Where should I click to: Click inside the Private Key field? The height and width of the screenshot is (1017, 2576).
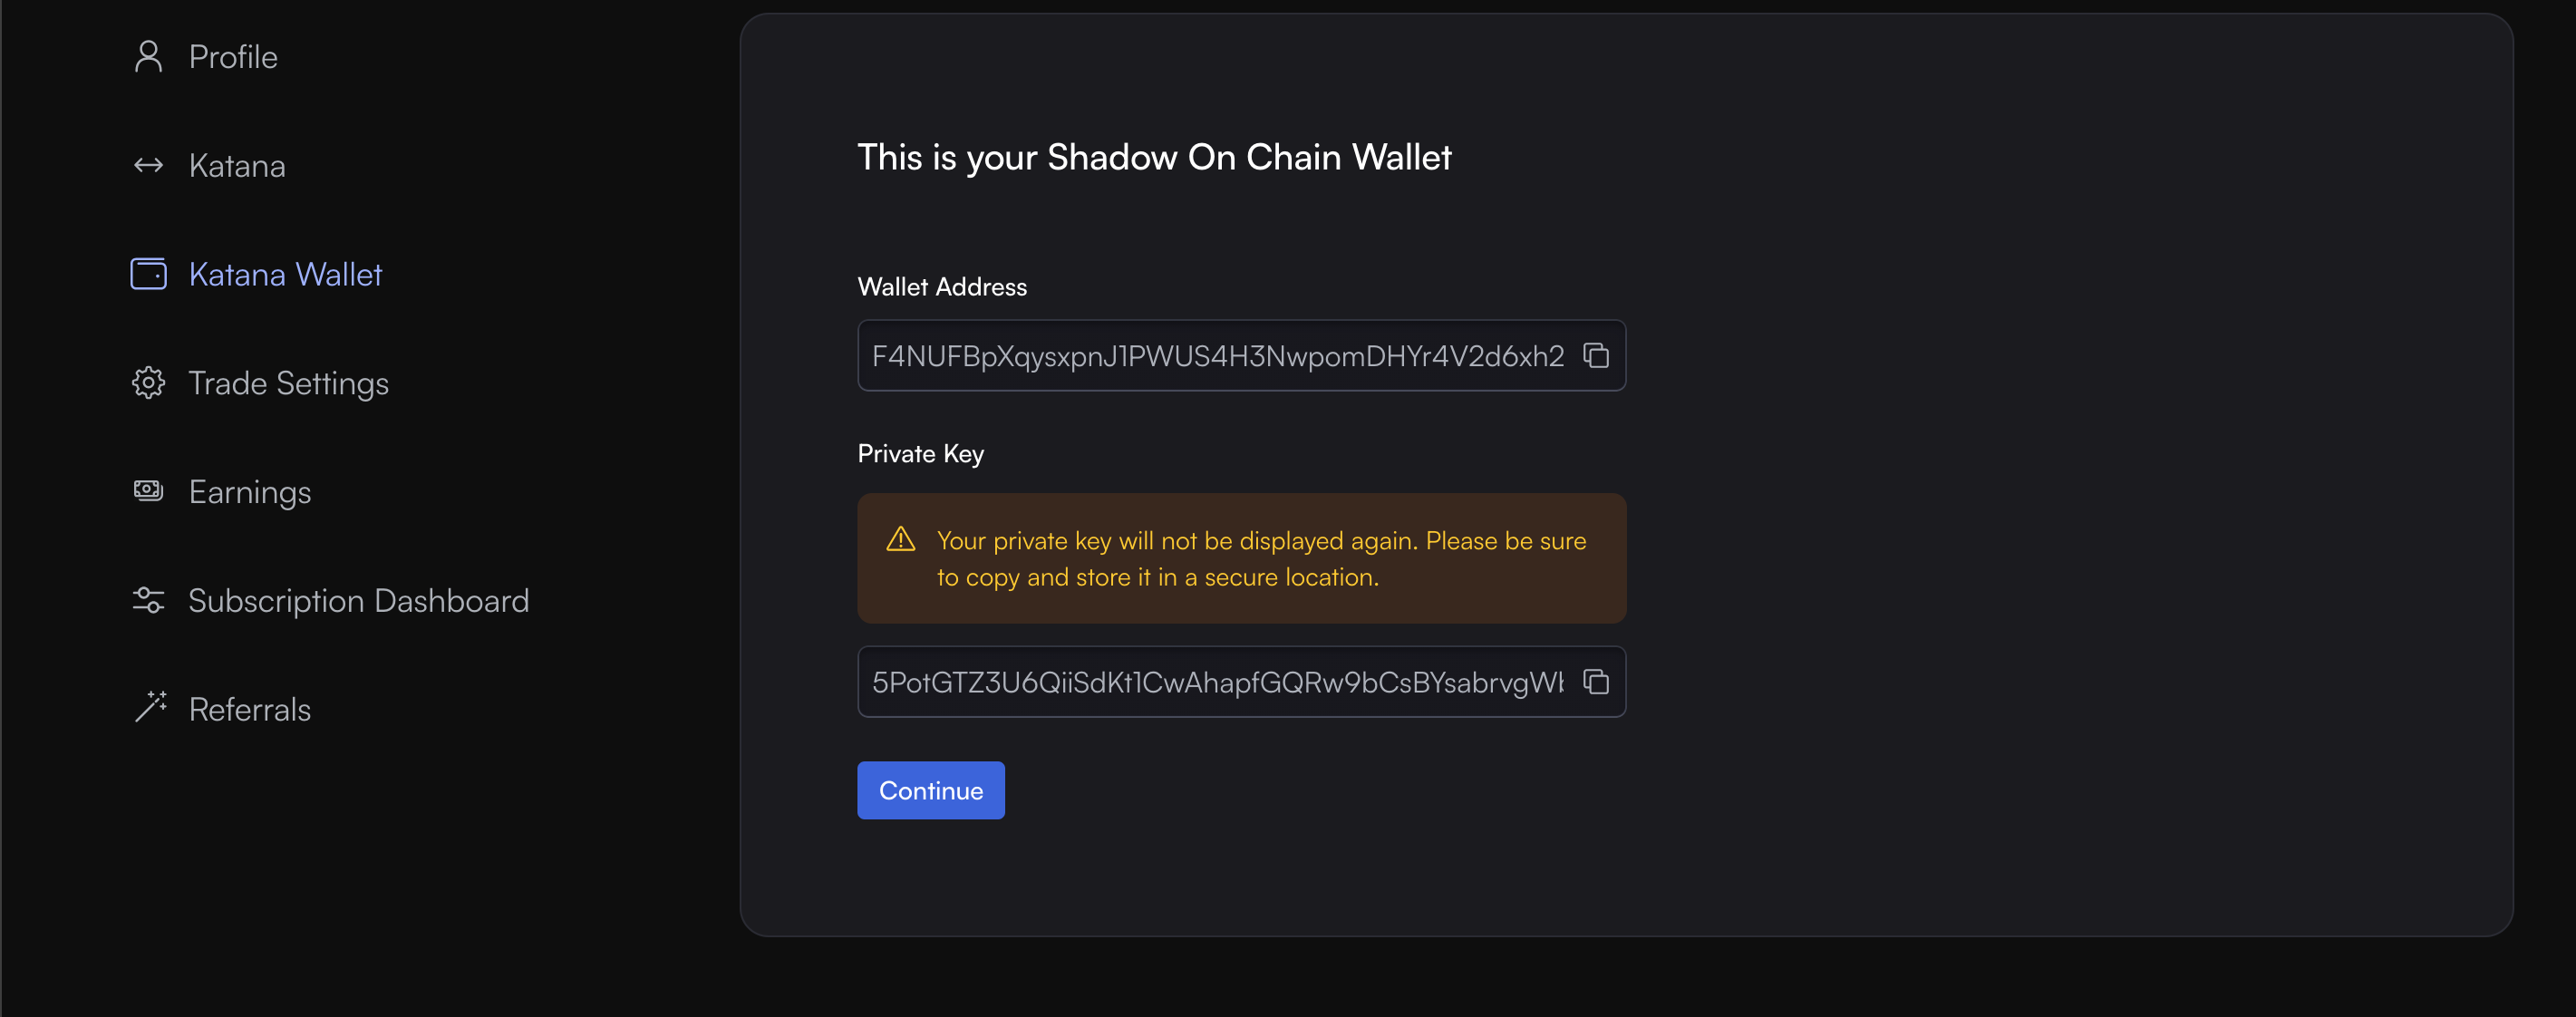click(1216, 682)
